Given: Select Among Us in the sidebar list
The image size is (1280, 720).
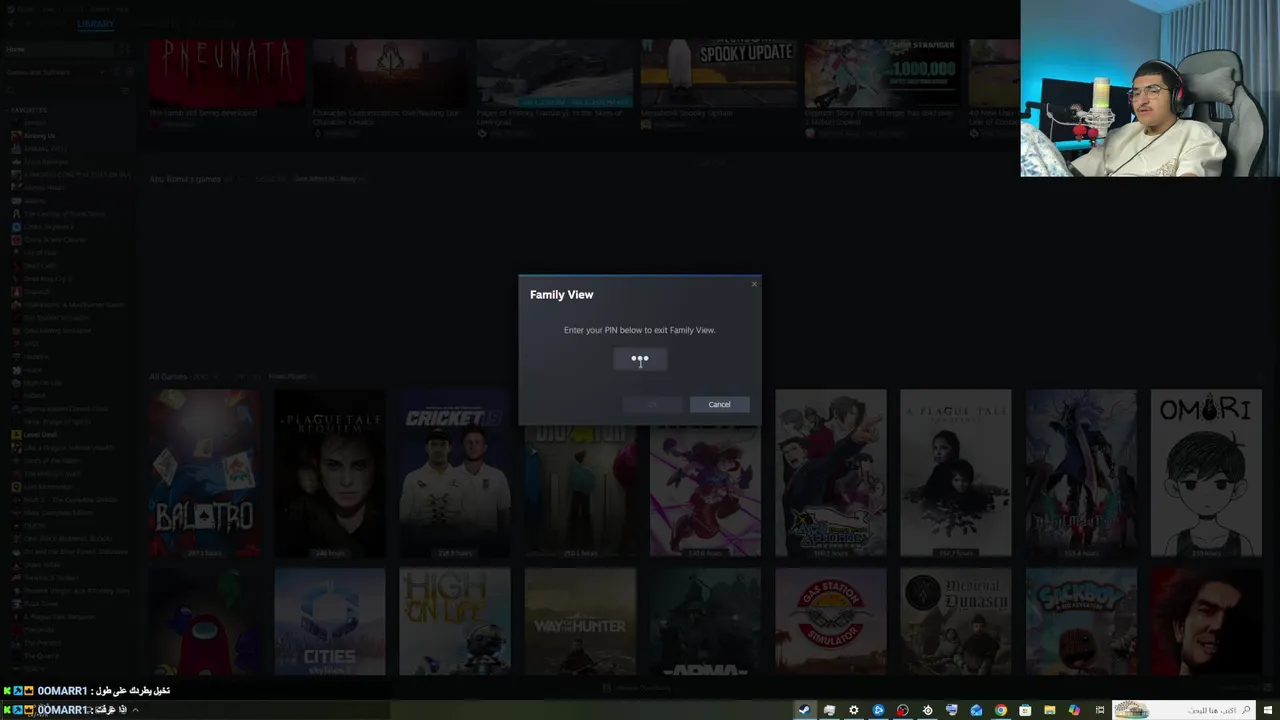Looking at the screenshot, I should (x=39, y=136).
